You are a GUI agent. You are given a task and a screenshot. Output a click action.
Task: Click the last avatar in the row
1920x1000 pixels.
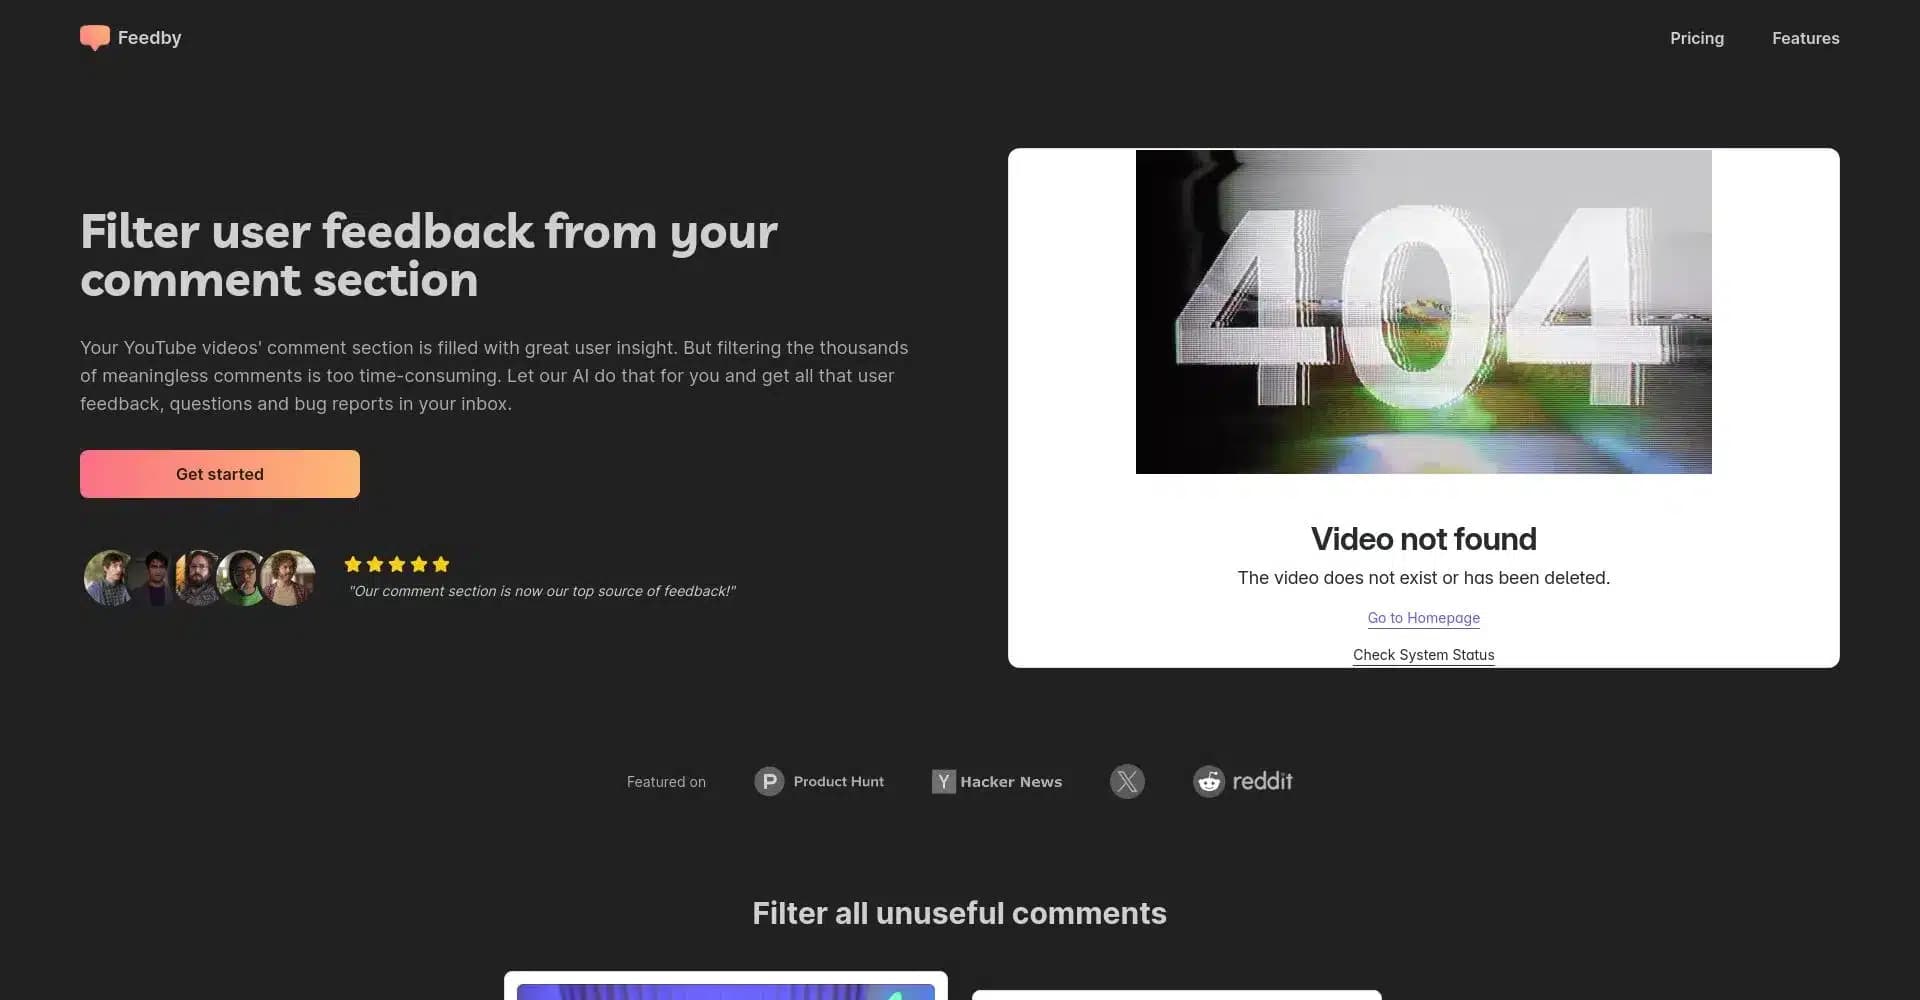pyautogui.click(x=290, y=578)
